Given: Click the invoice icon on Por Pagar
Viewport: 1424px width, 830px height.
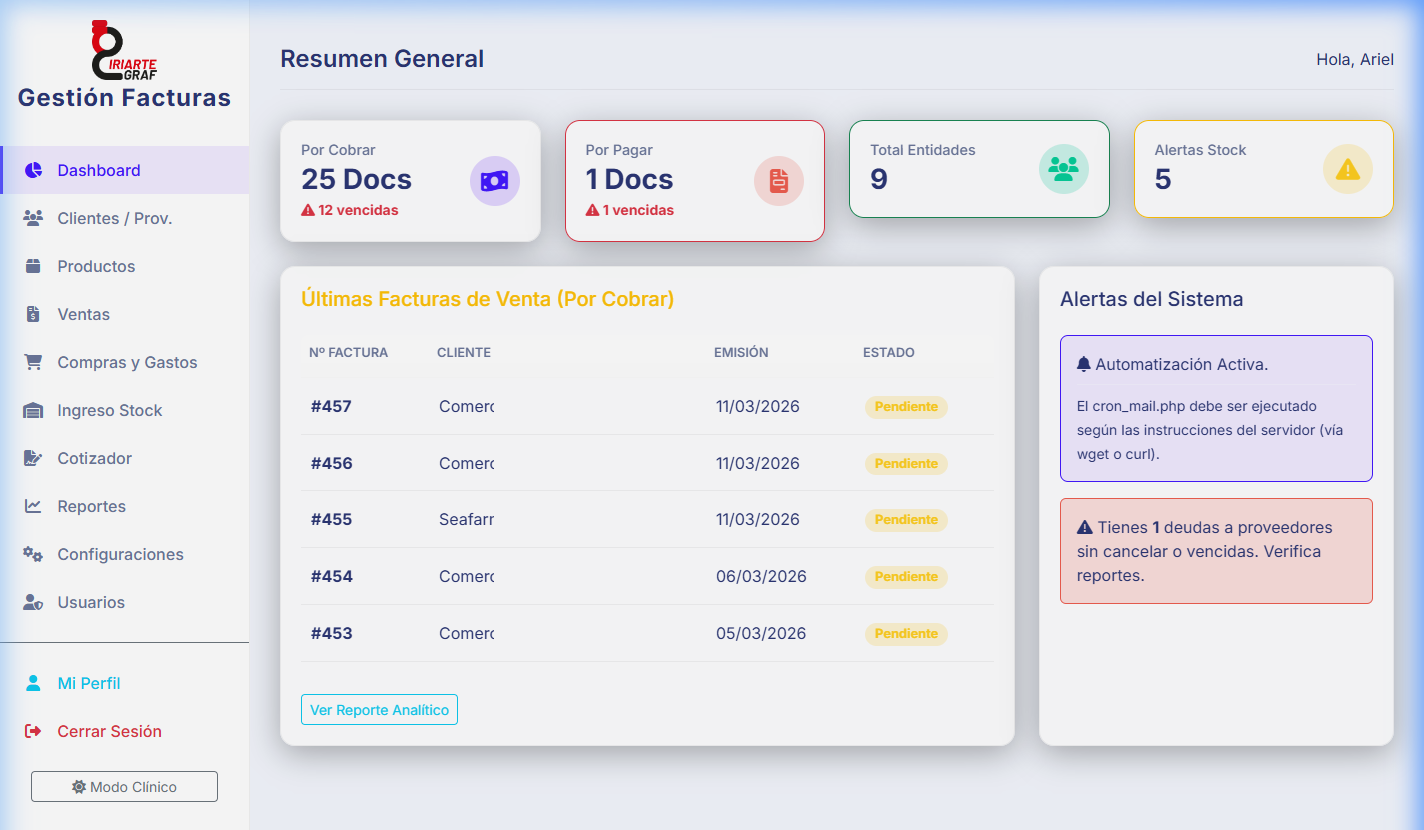Looking at the screenshot, I should [x=779, y=181].
